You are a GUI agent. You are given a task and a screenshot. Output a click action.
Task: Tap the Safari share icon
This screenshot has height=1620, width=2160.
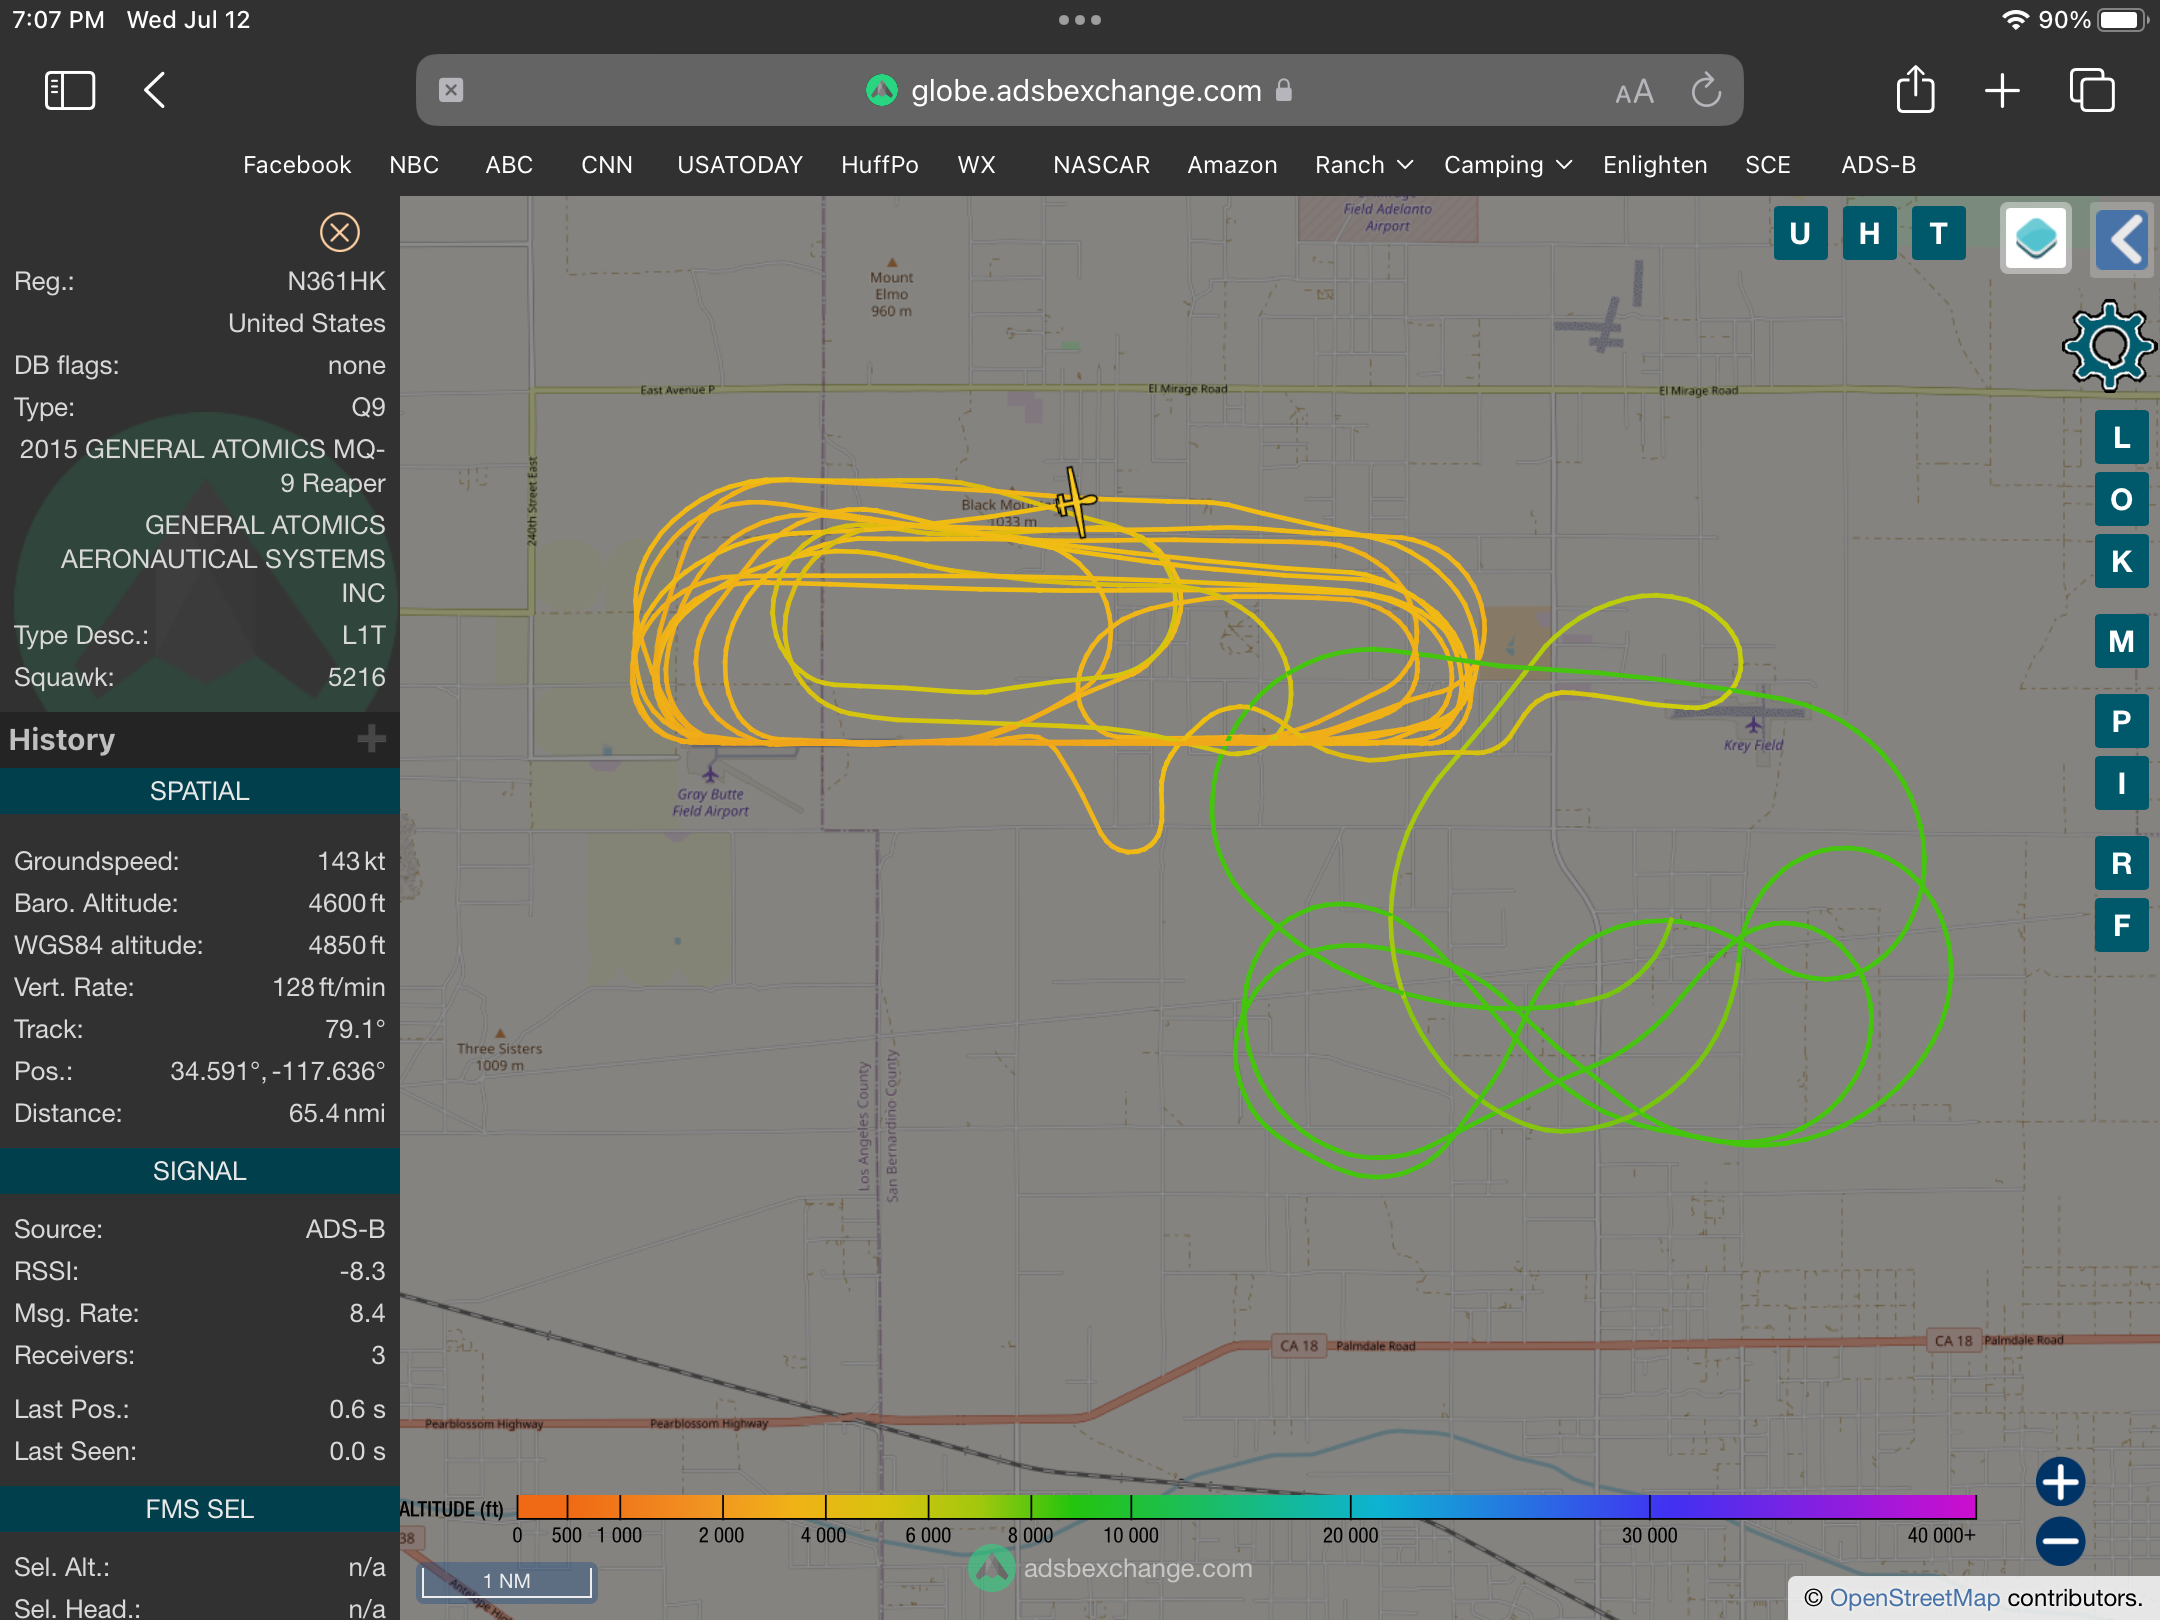1915,91
